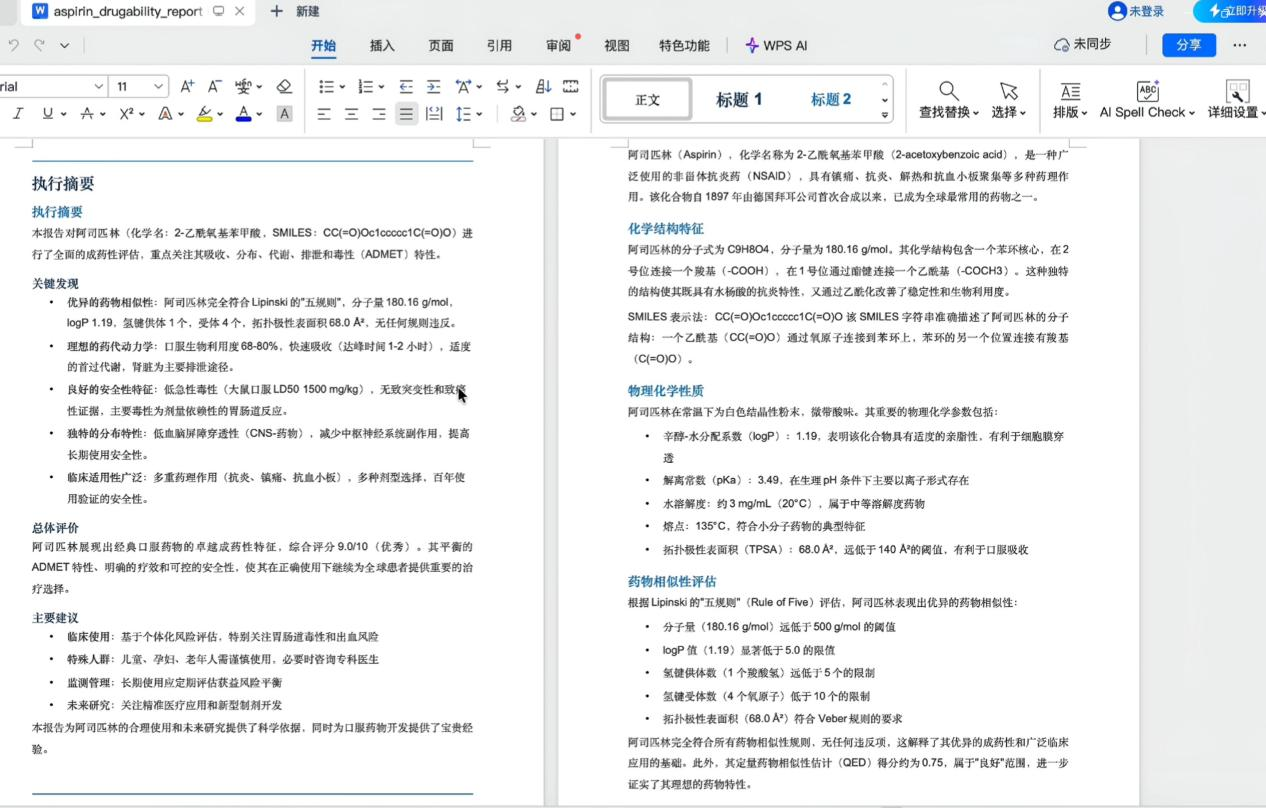
Task: Click the undo arrow icon
Action: pyautogui.click(x=13, y=45)
